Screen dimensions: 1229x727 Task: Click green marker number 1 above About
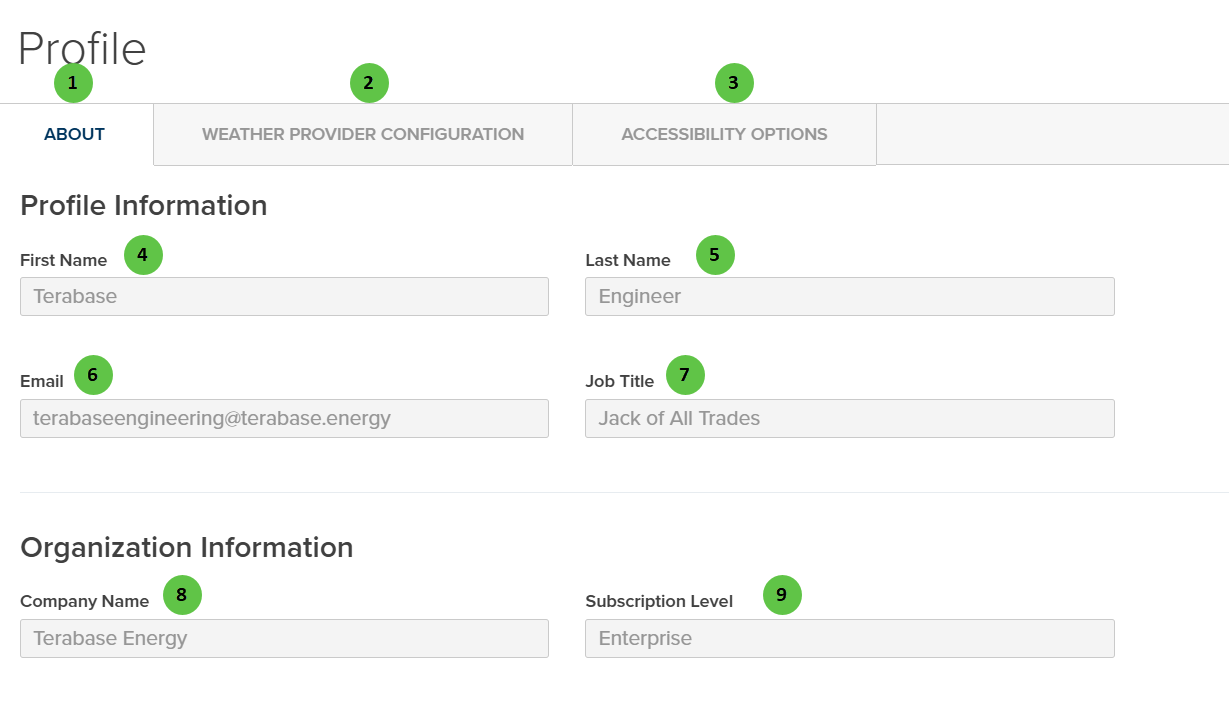[73, 83]
